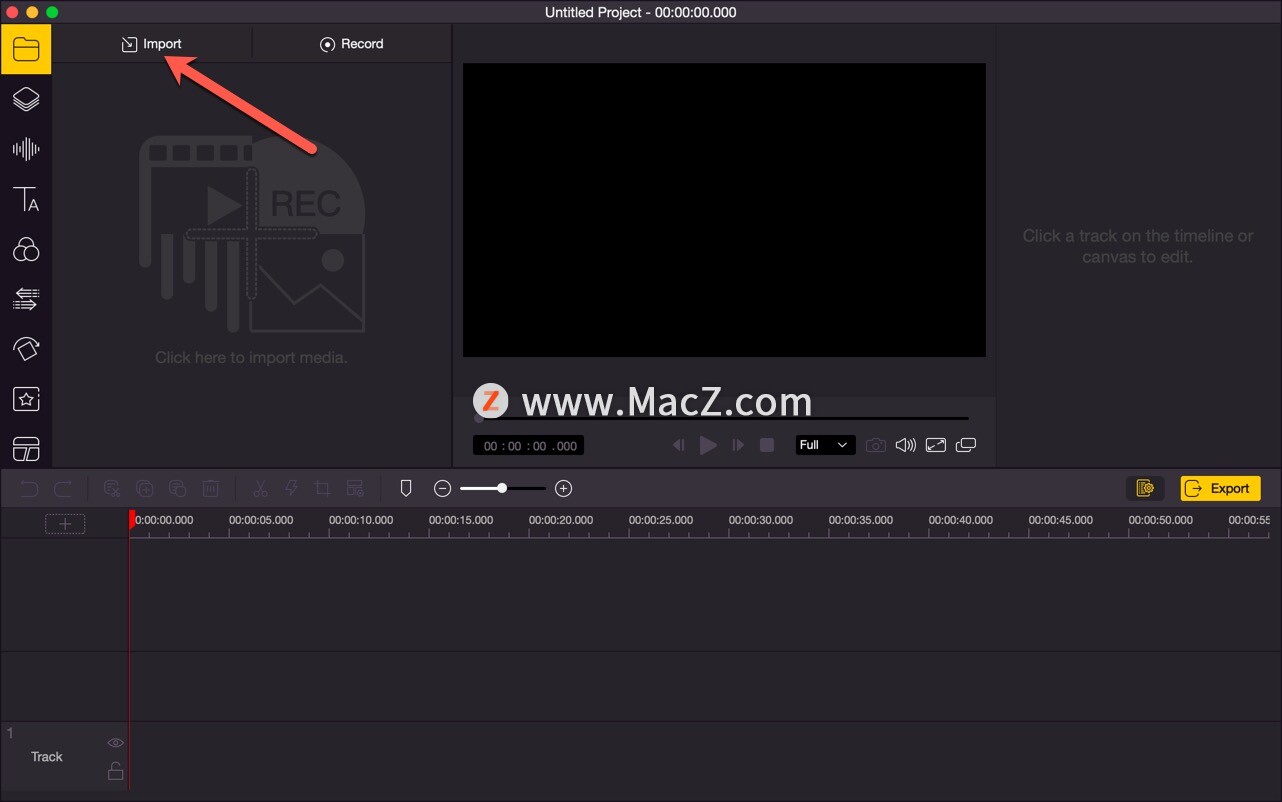This screenshot has height=802, width=1282.
Task: Click the lightning bolt quick action icon
Action: 292,488
